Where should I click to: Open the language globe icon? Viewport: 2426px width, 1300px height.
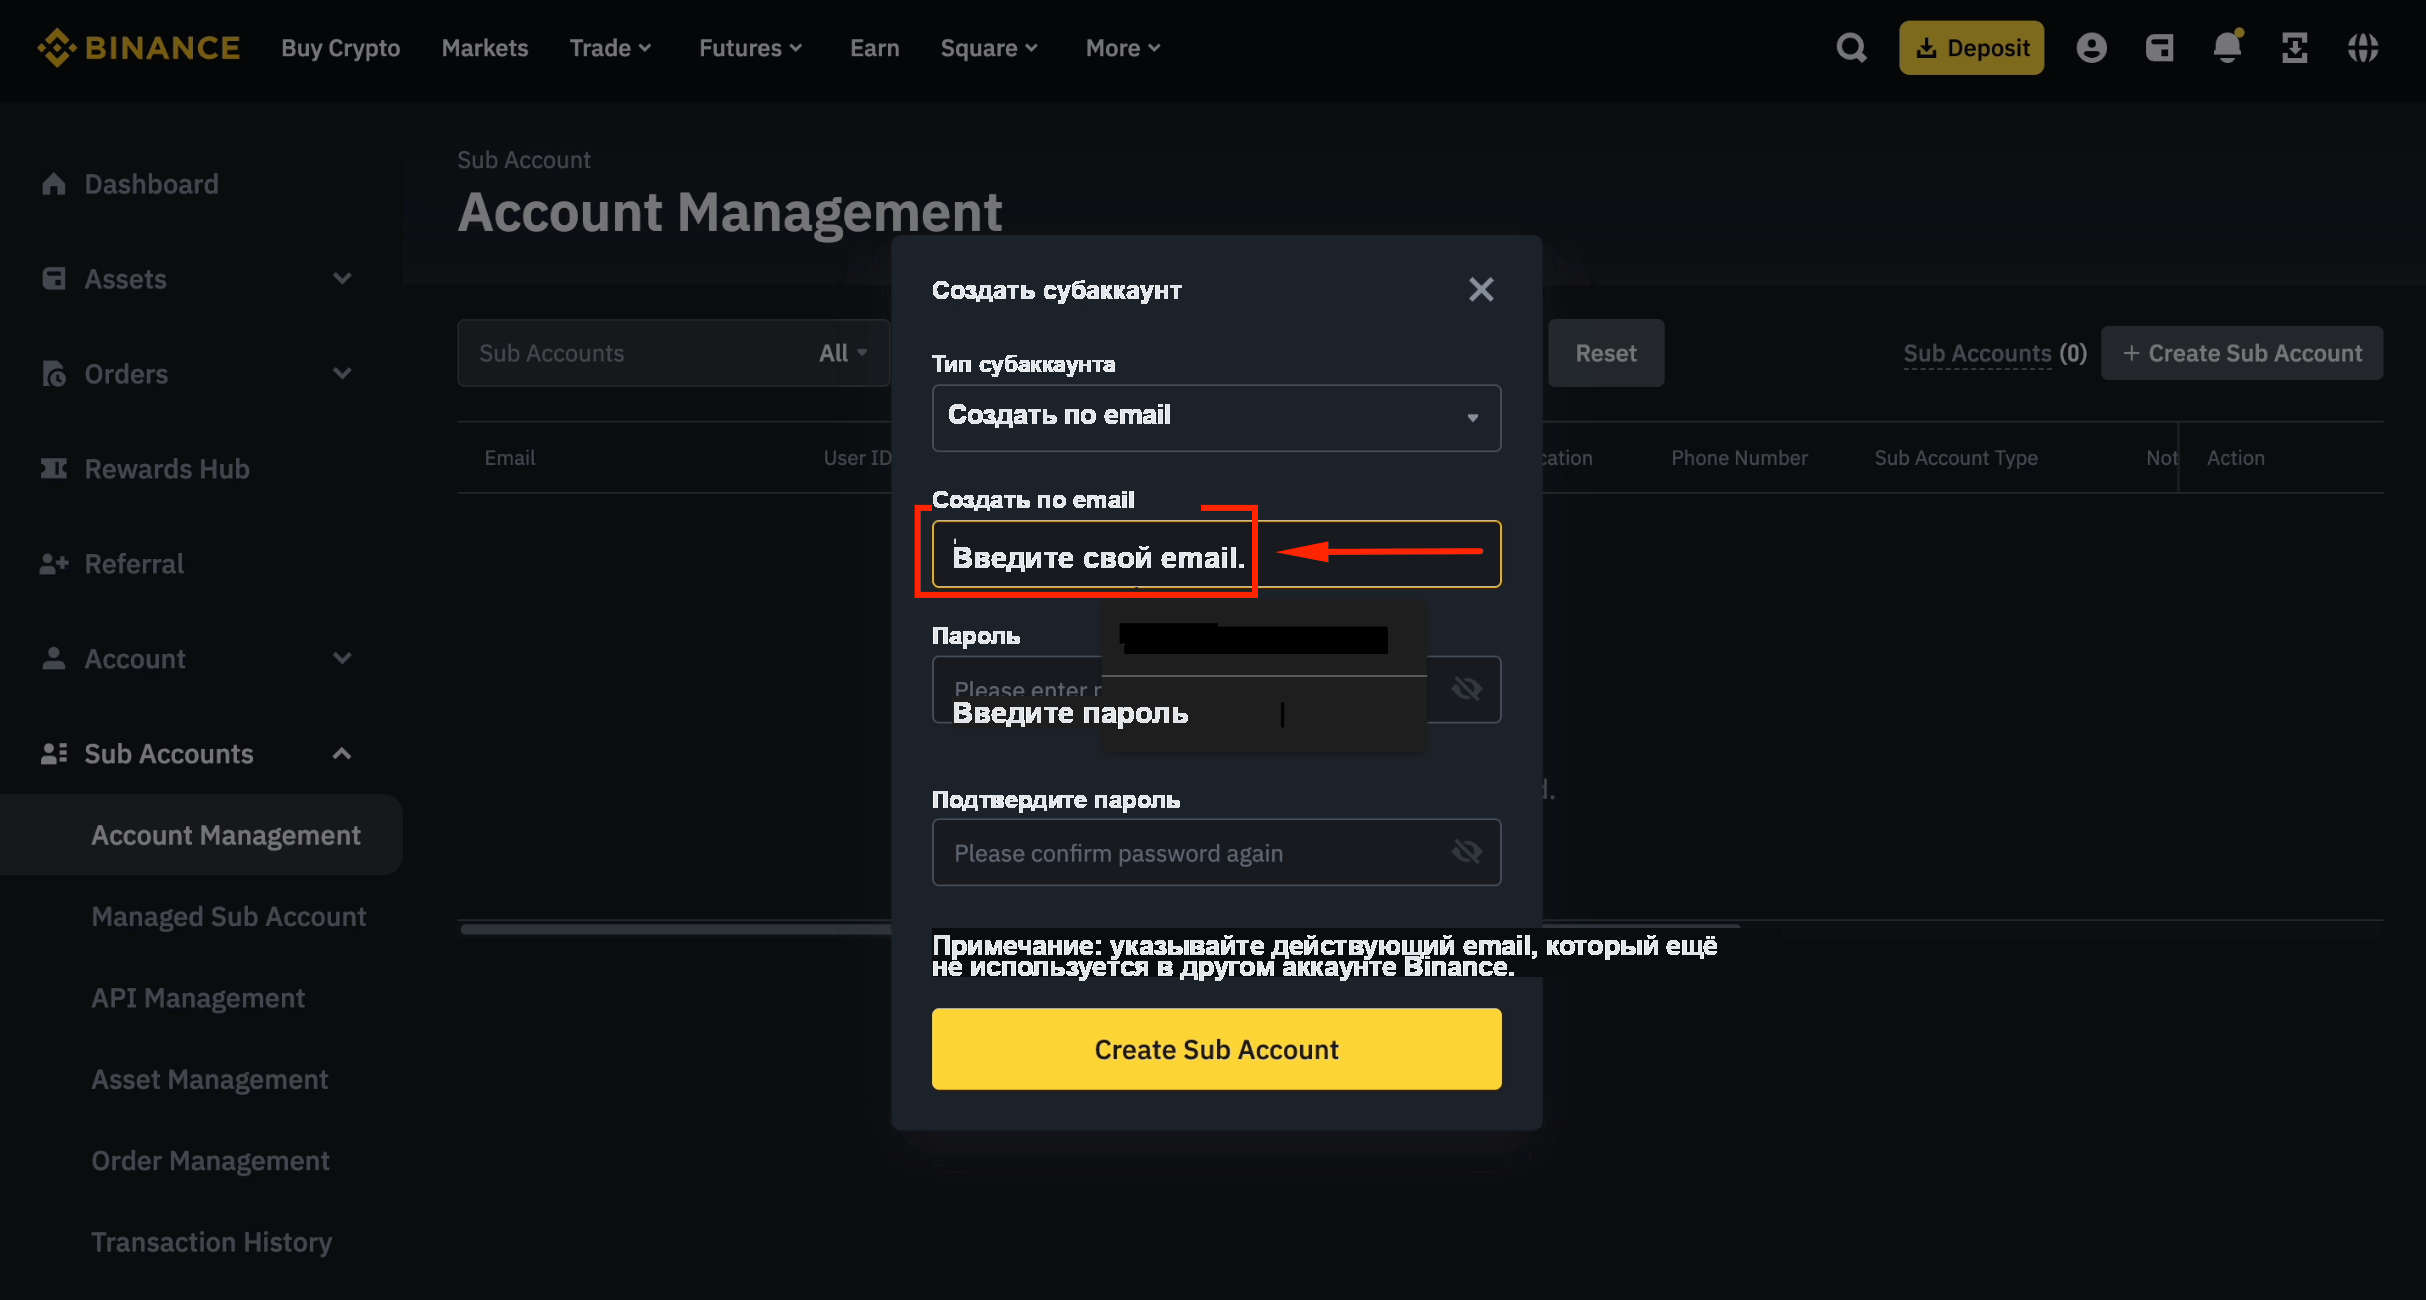2363,48
